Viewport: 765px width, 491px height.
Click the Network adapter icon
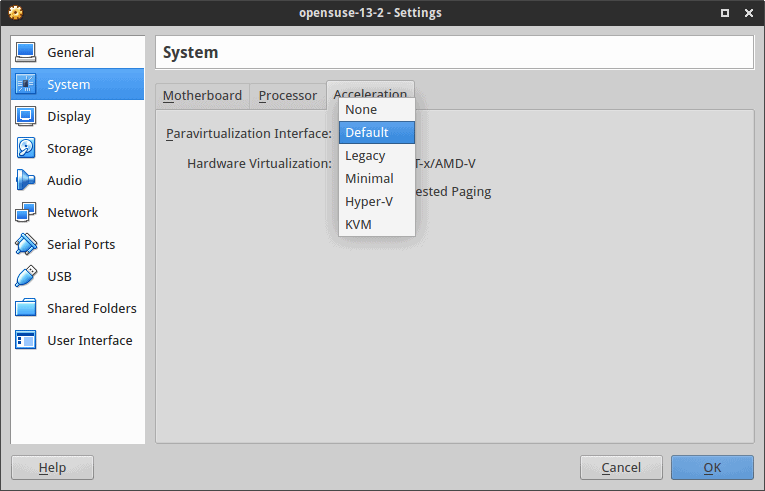click(x=26, y=212)
